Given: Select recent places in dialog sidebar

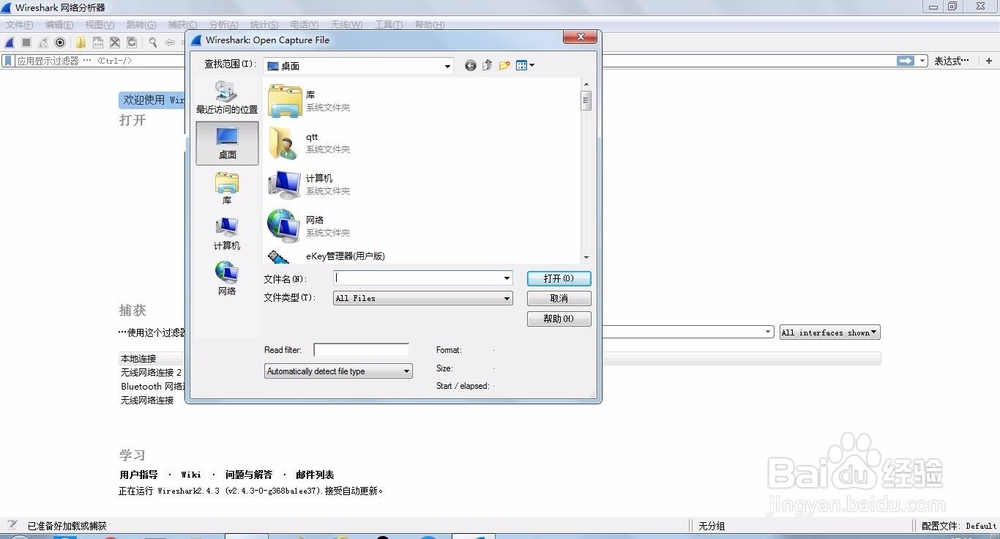Looking at the screenshot, I should tap(227, 98).
